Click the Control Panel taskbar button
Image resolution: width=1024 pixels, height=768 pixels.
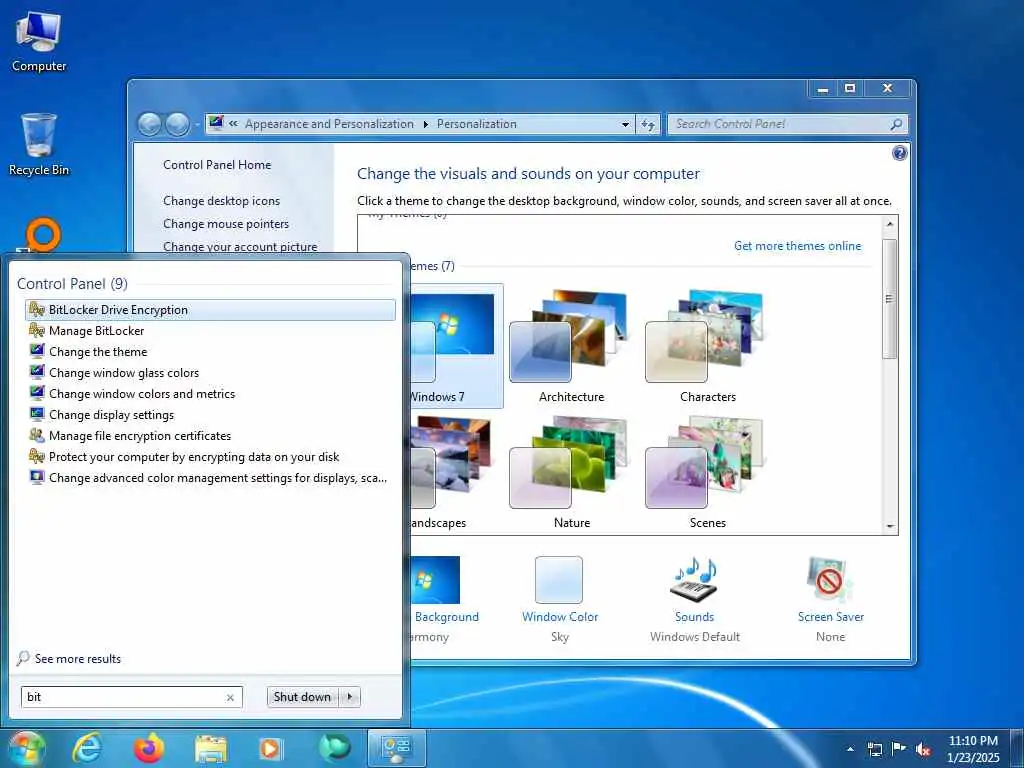click(x=396, y=748)
